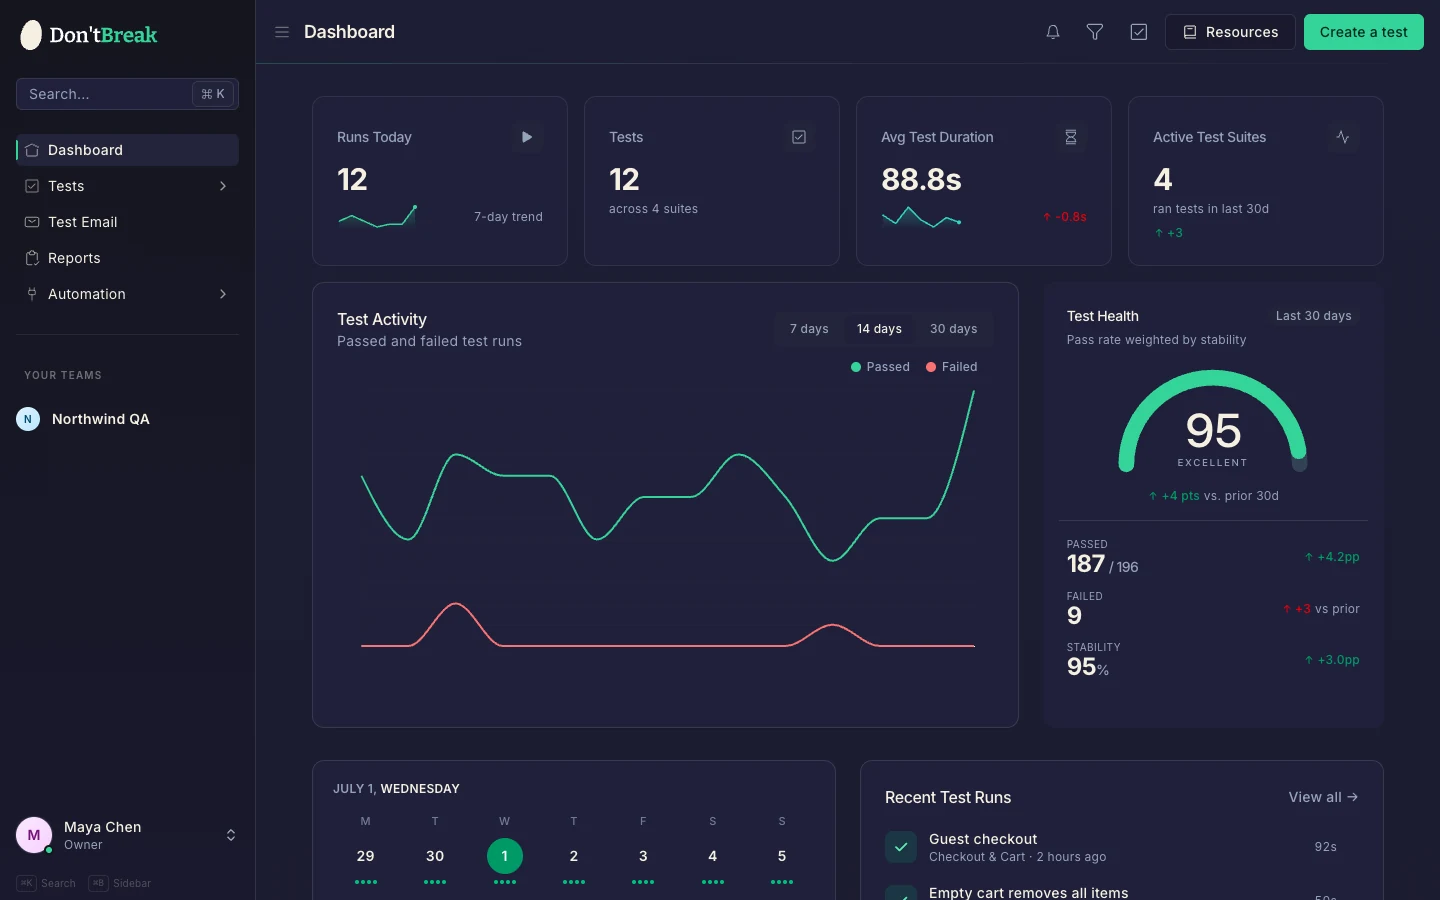Click the Test Health 95 gauge

point(1213,422)
